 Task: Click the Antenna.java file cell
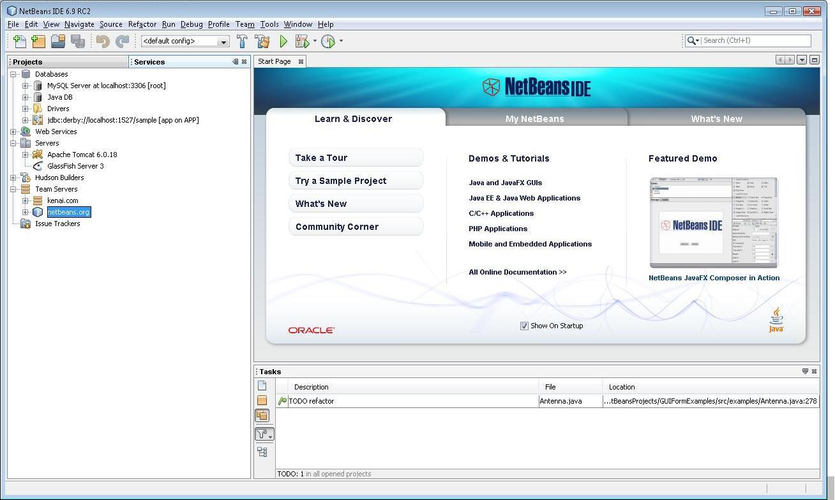coord(570,401)
